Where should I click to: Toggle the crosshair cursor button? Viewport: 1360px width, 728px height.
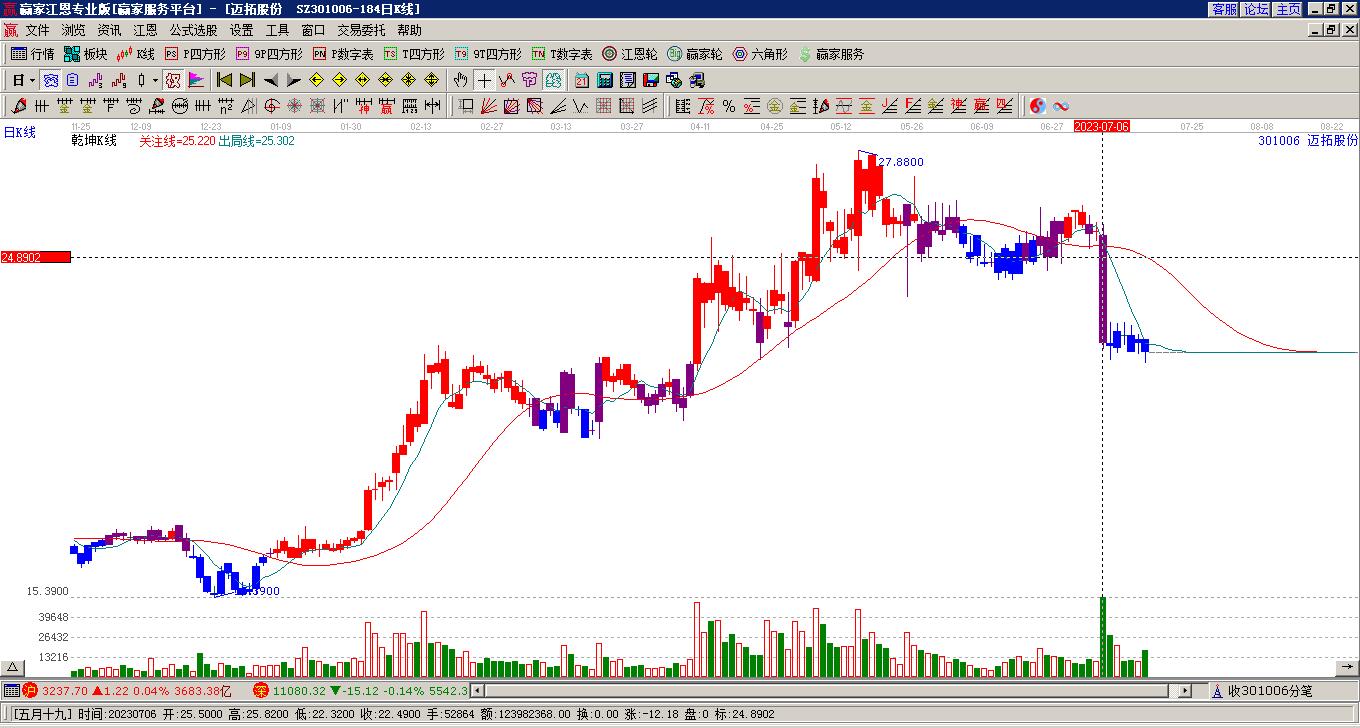[x=484, y=80]
